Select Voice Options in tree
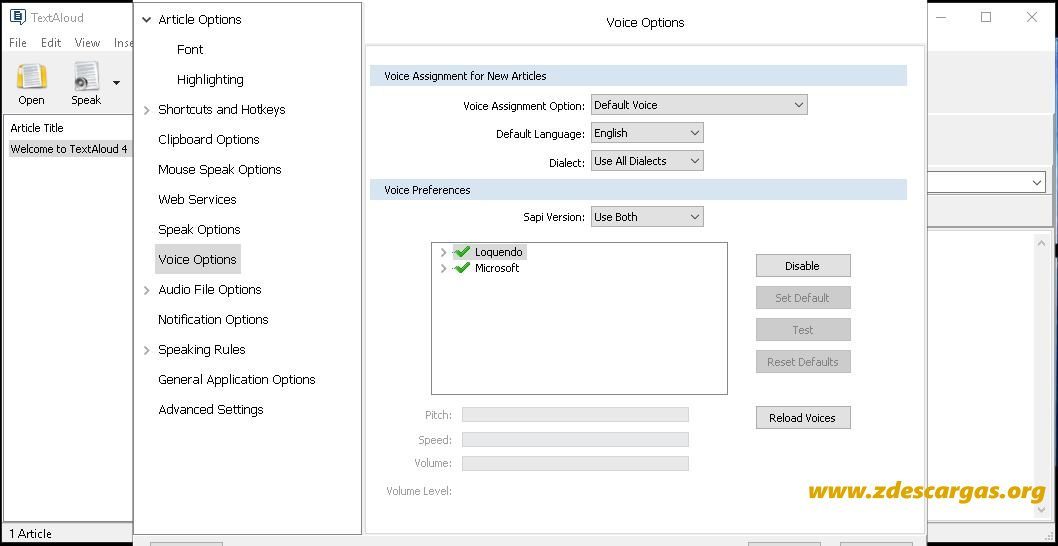This screenshot has height=546, width=1058. (197, 260)
